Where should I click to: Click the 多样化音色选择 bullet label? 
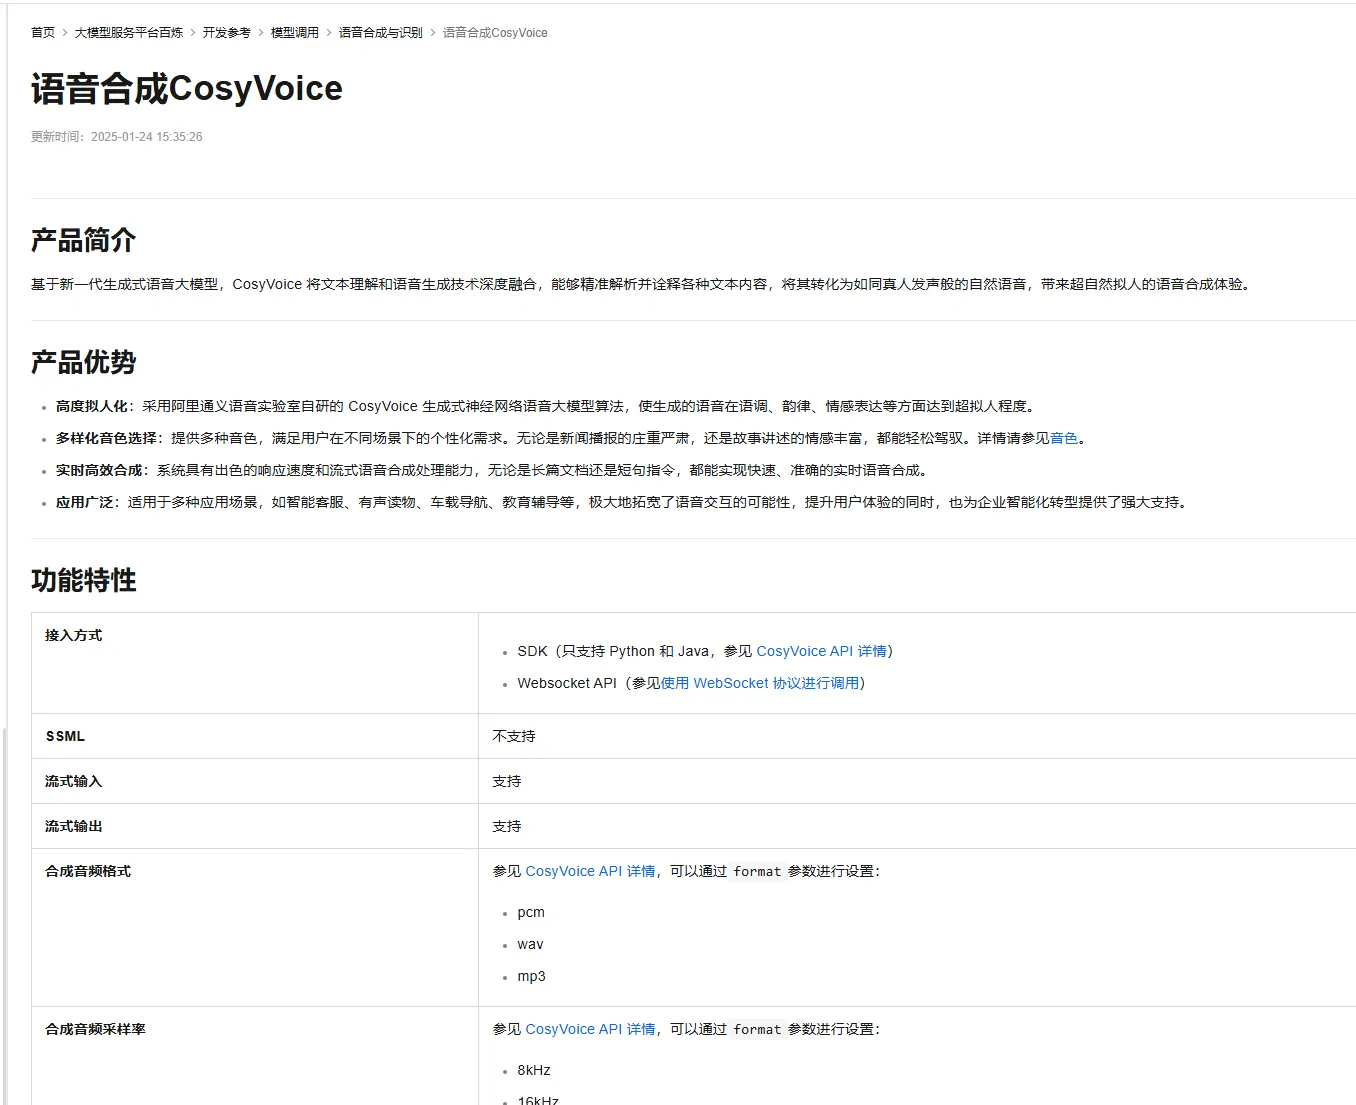(x=106, y=438)
